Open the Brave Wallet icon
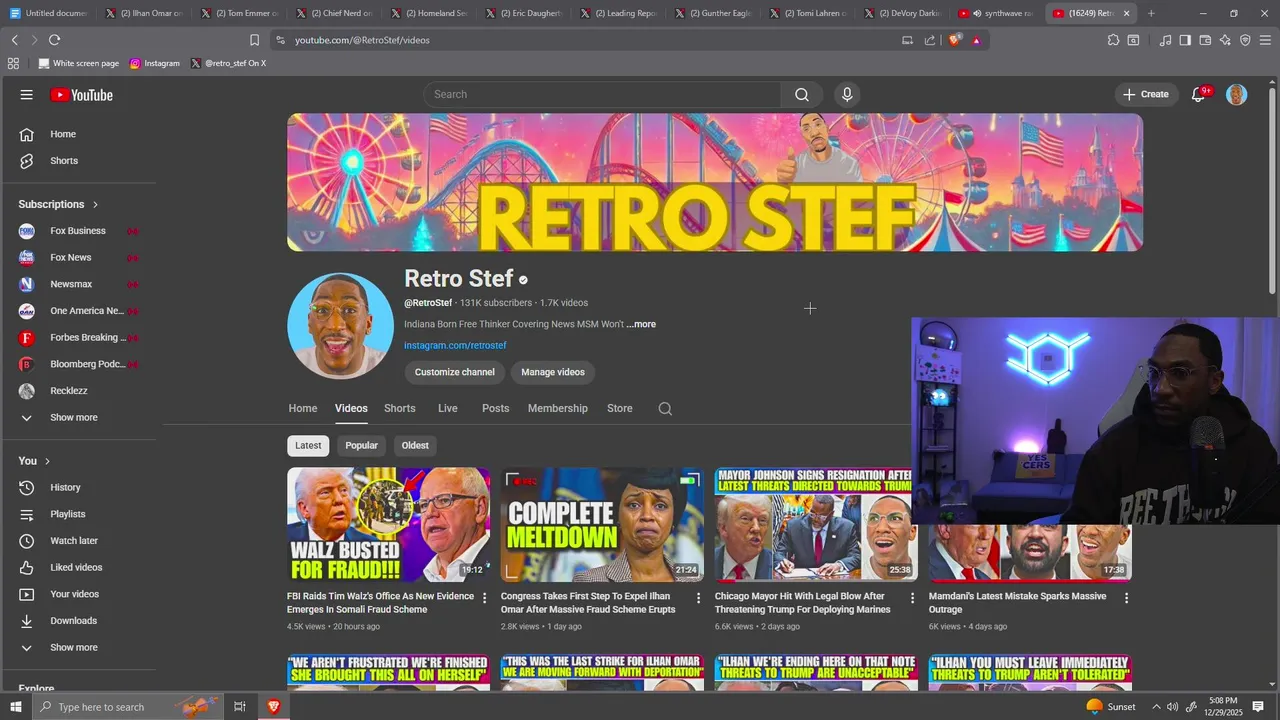 coord(1205,40)
